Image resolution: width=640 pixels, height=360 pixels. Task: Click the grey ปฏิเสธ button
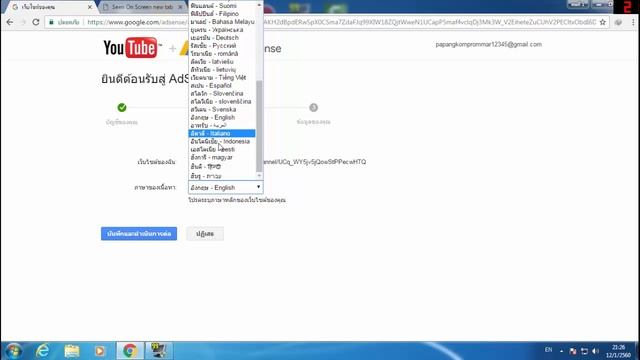pos(205,234)
